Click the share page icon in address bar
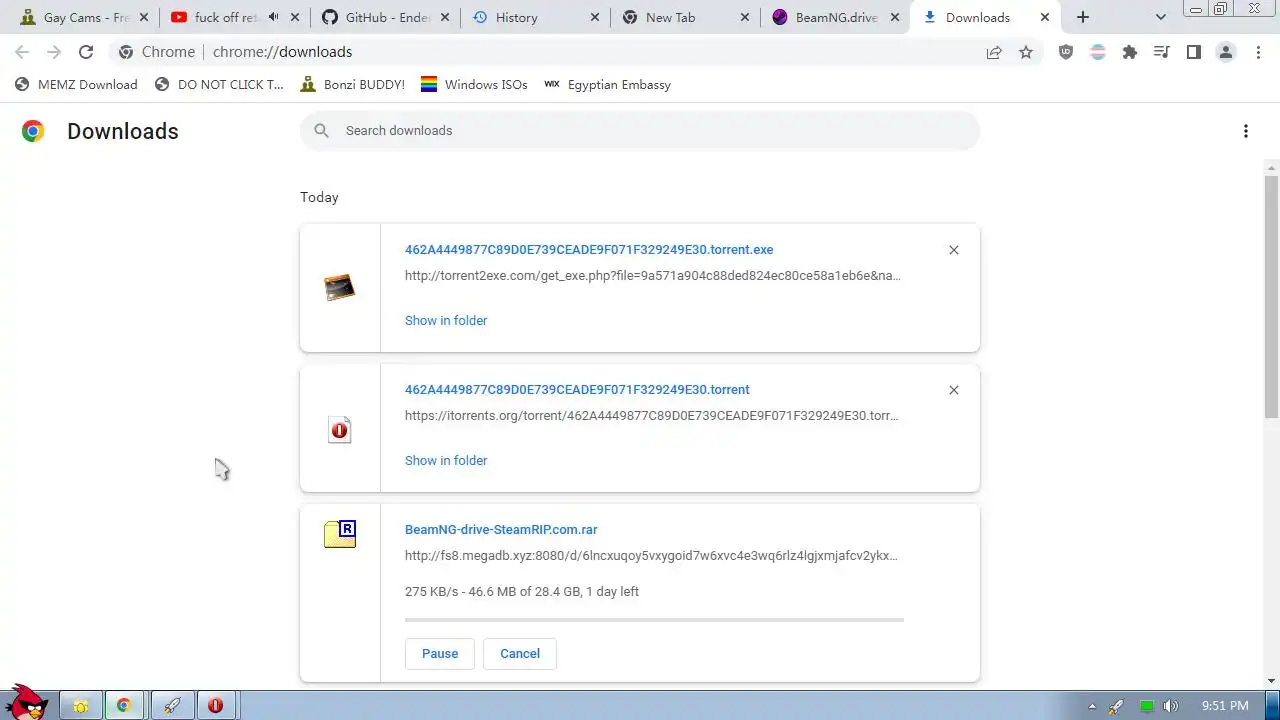The image size is (1280, 720). pyautogui.click(x=994, y=52)
